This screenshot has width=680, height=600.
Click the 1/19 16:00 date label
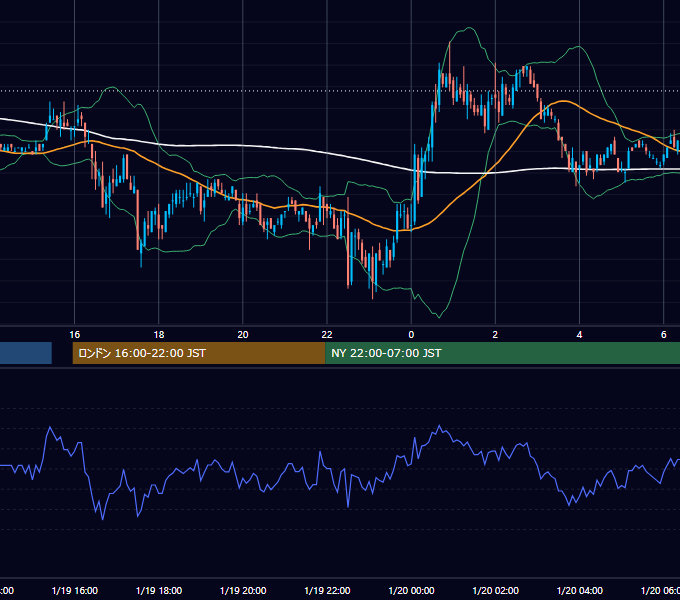75,590
